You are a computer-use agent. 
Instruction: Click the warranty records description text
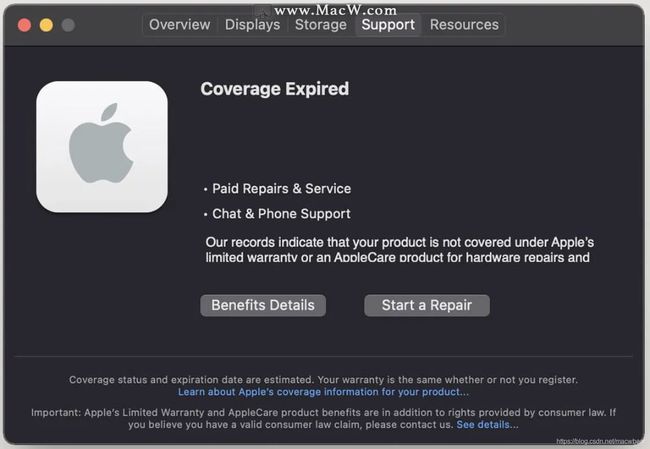click(400, 250)
